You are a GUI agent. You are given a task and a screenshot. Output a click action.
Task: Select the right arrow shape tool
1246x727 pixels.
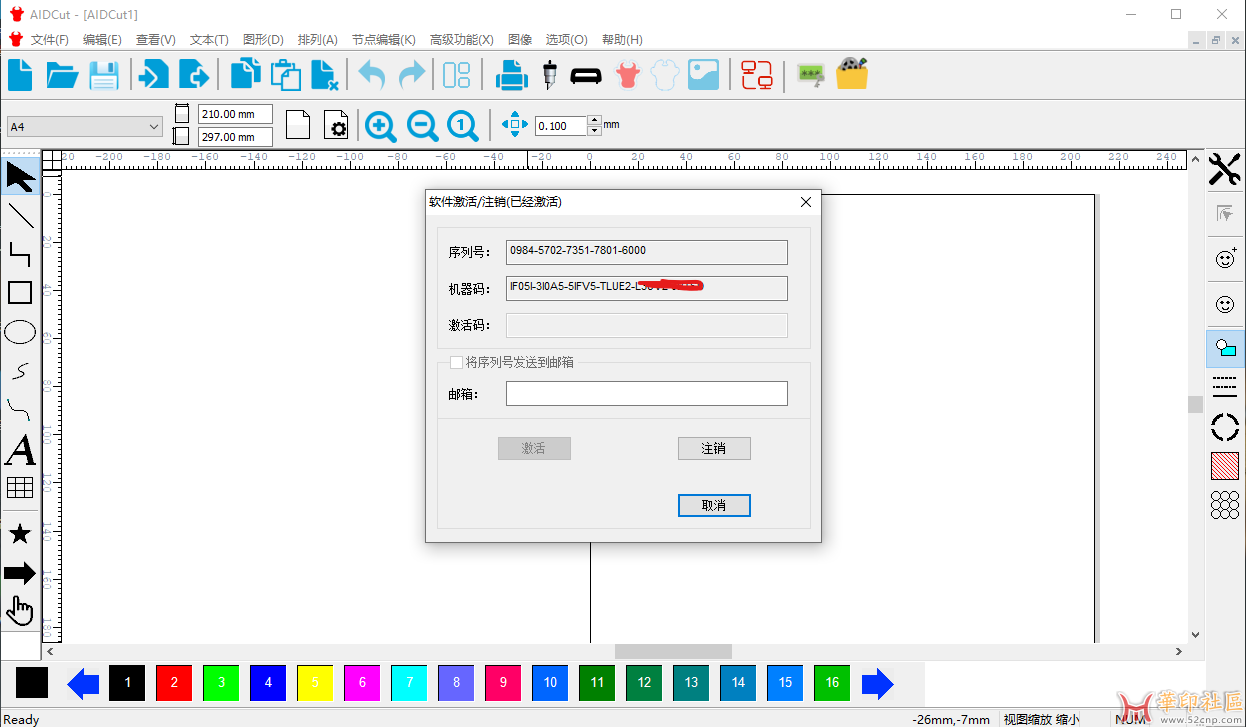tap(20, 573)
